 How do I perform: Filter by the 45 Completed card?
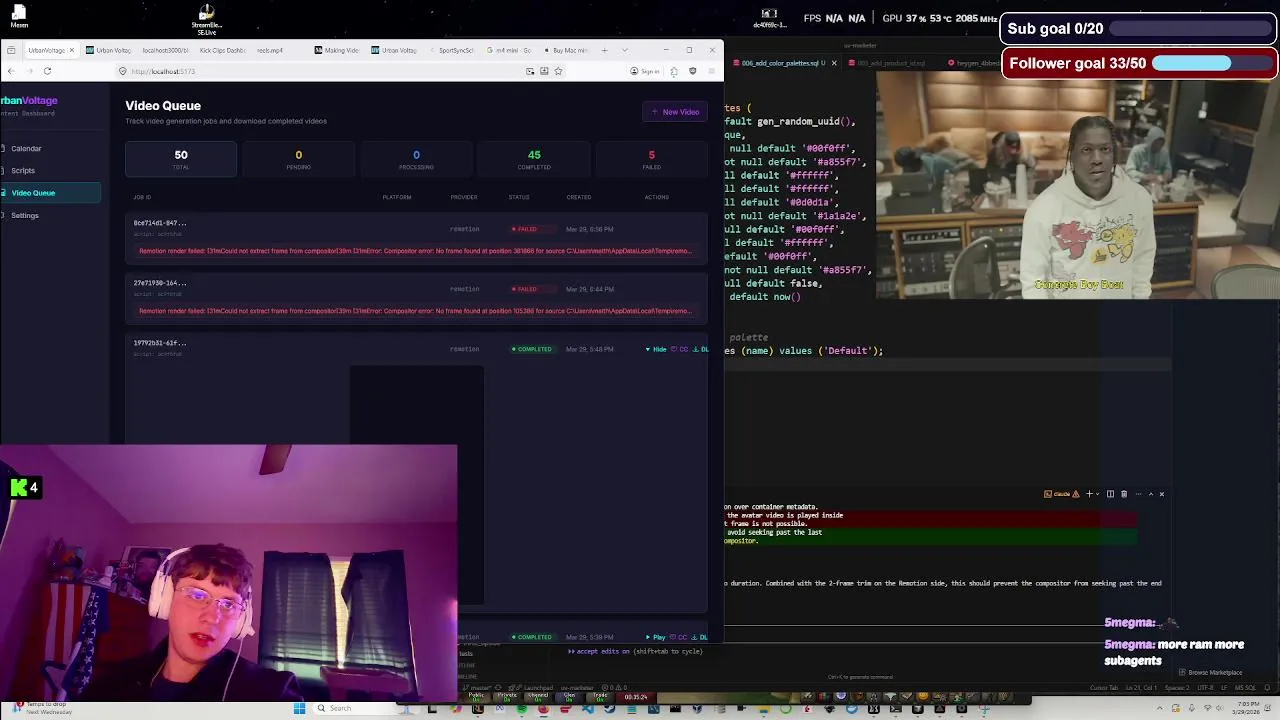point(534,159)
